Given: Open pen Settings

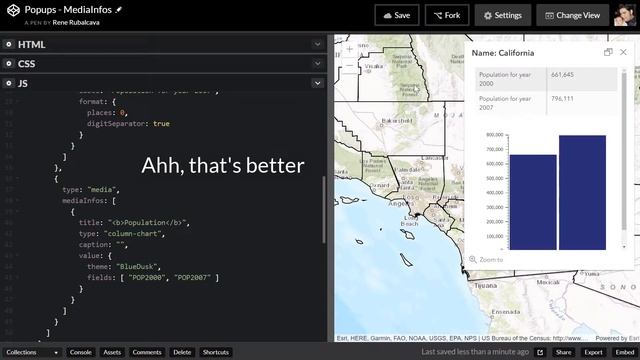Looking at the screenshot, I should click(x=503, y=16).
